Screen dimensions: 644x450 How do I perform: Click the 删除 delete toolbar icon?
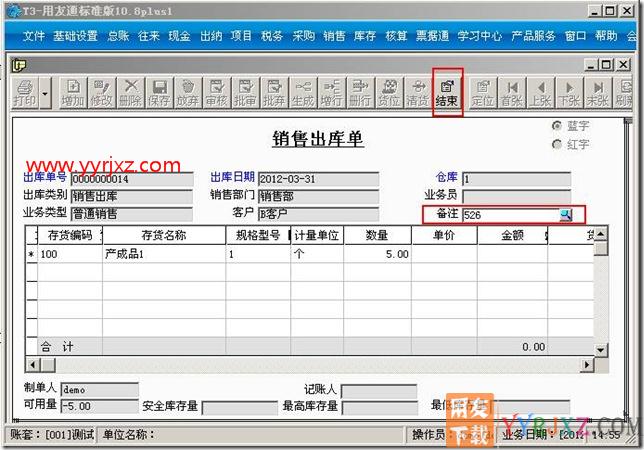(131, 93)
